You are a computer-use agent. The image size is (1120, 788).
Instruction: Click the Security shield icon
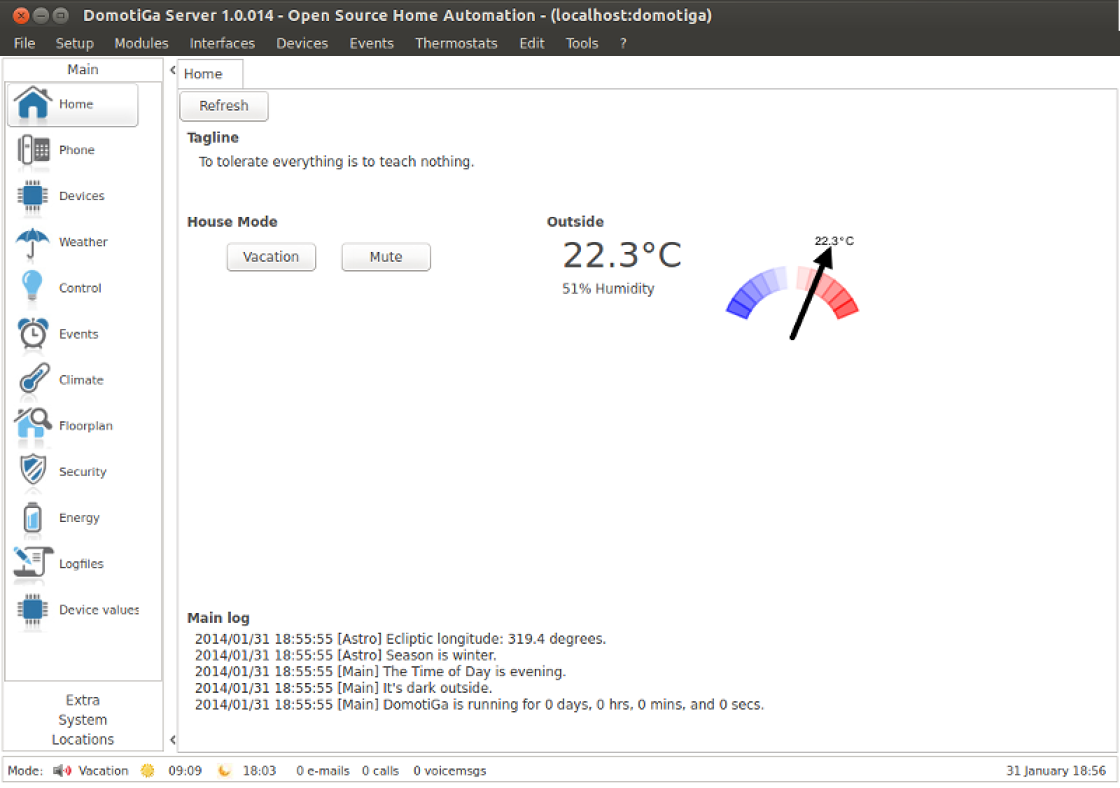pos(33,472)
